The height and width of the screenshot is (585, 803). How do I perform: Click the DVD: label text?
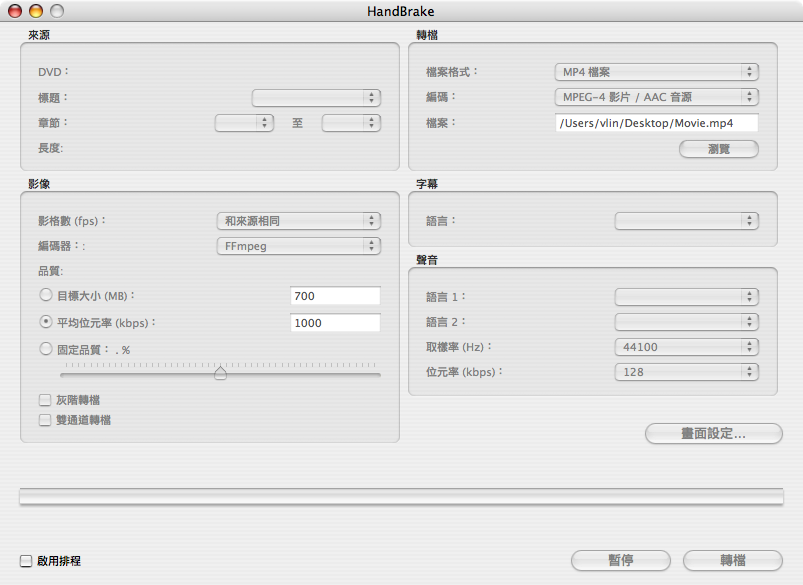point(53,72)
